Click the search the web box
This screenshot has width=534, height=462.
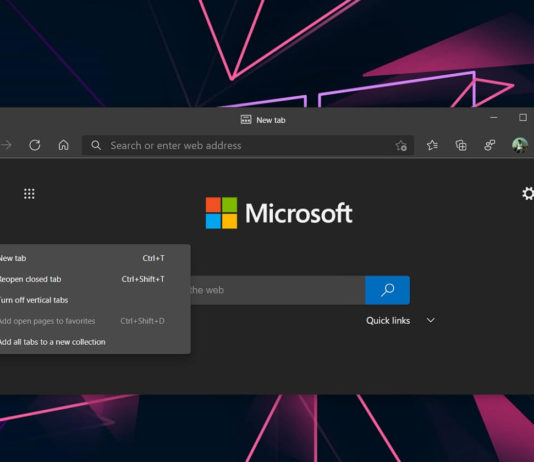[x=278, y=290]
